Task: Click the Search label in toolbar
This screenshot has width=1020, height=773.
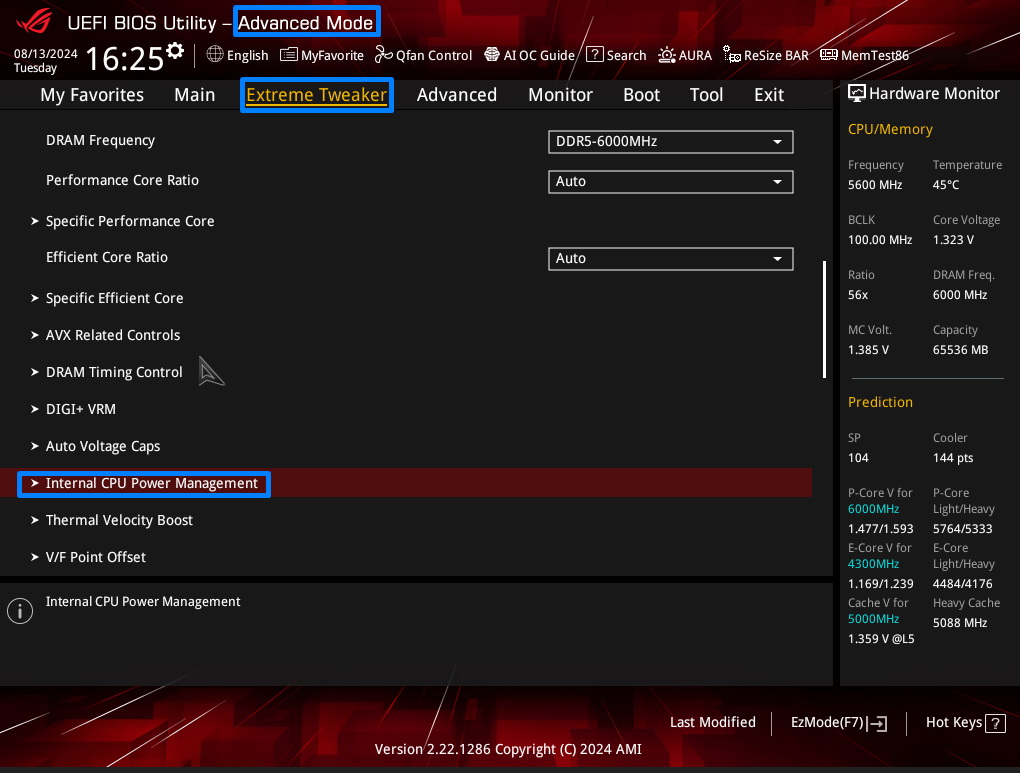Action: click(626, 55)
